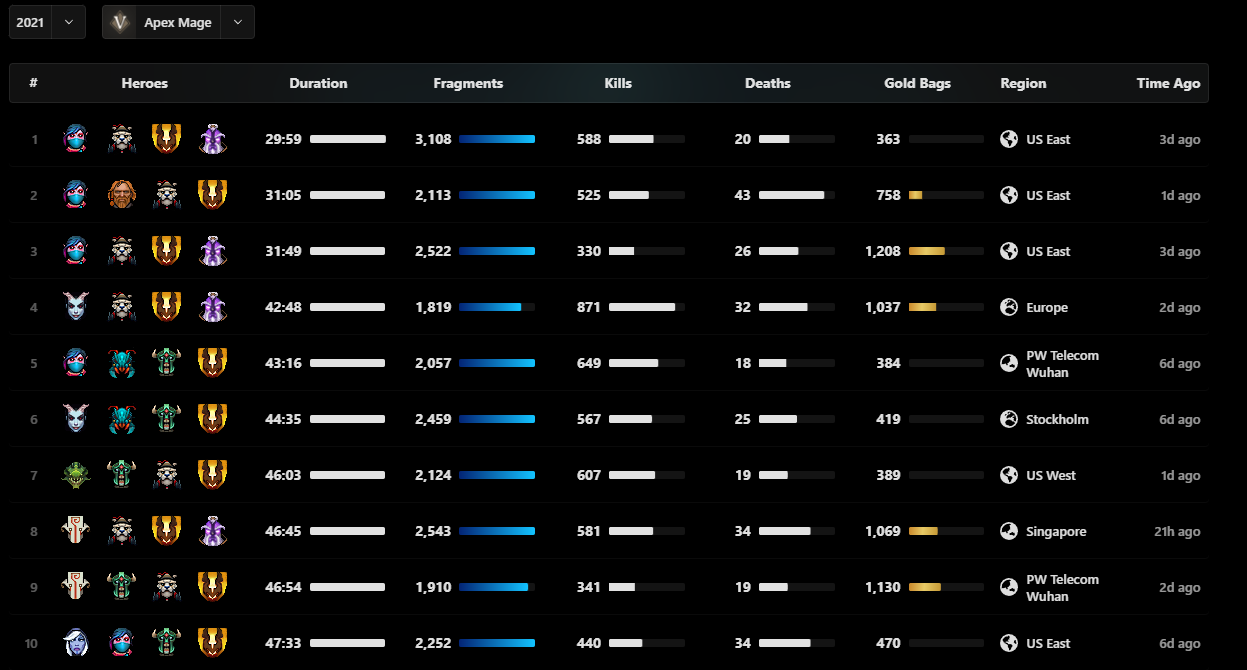Click the blue insect hero in row 6
The height and width of the screenshot is (670, 1247).
(x=121, y=419)
